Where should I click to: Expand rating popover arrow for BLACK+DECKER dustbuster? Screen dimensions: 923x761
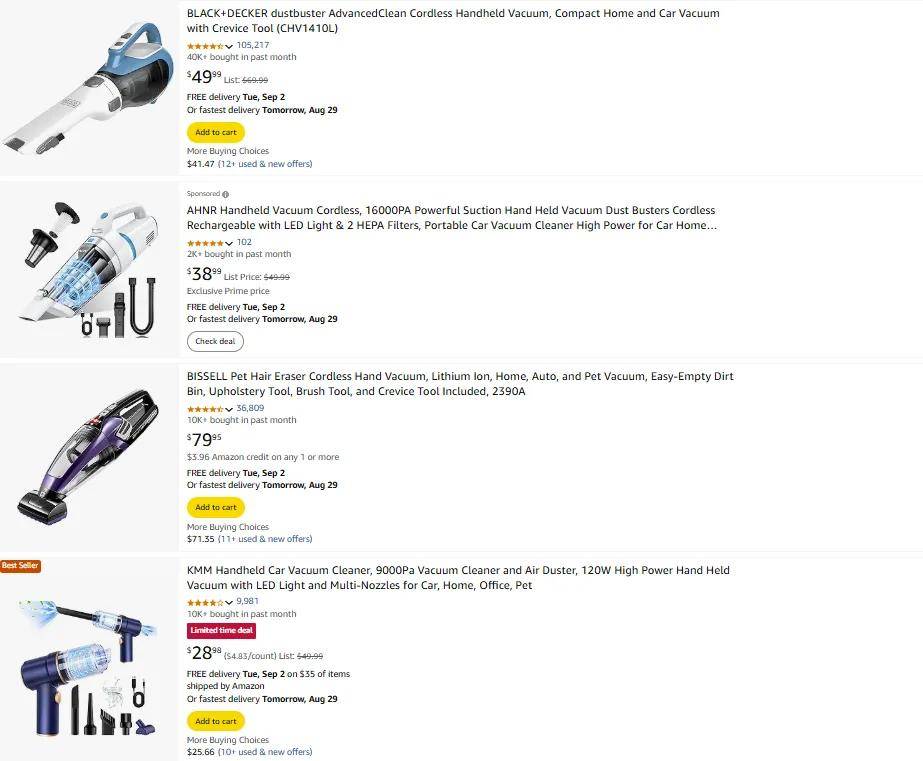(x=230, y=47)
